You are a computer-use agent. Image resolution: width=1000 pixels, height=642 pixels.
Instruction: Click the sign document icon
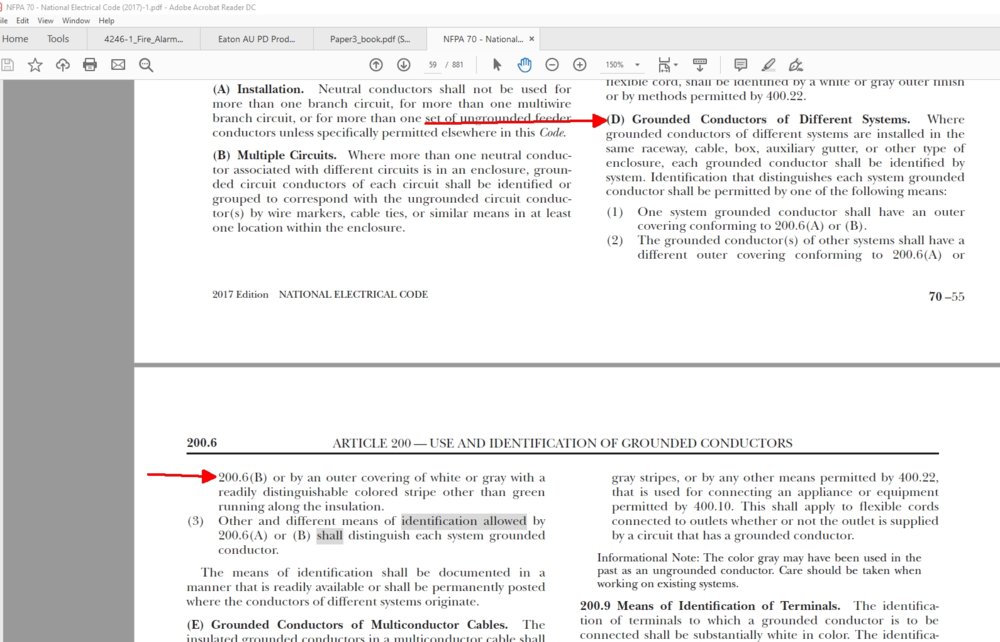[796, 64]
